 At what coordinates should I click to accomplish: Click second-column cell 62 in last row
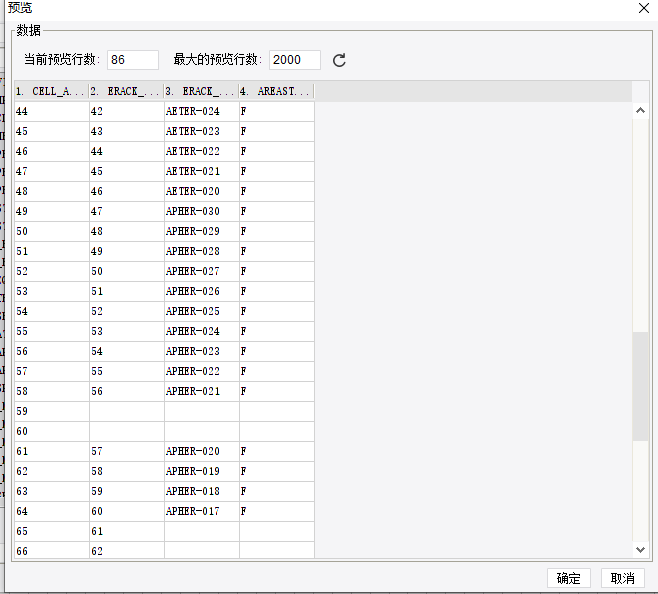(x=126, y=550)
